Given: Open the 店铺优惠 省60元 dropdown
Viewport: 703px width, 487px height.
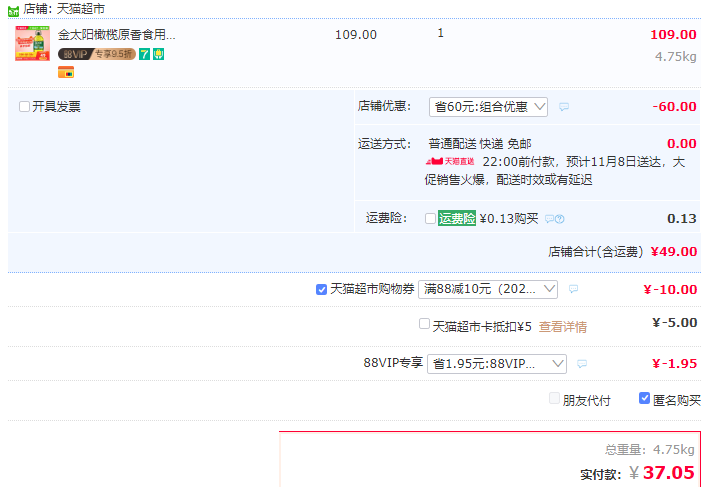Looking at the screenshot, I should coord(488,107).
